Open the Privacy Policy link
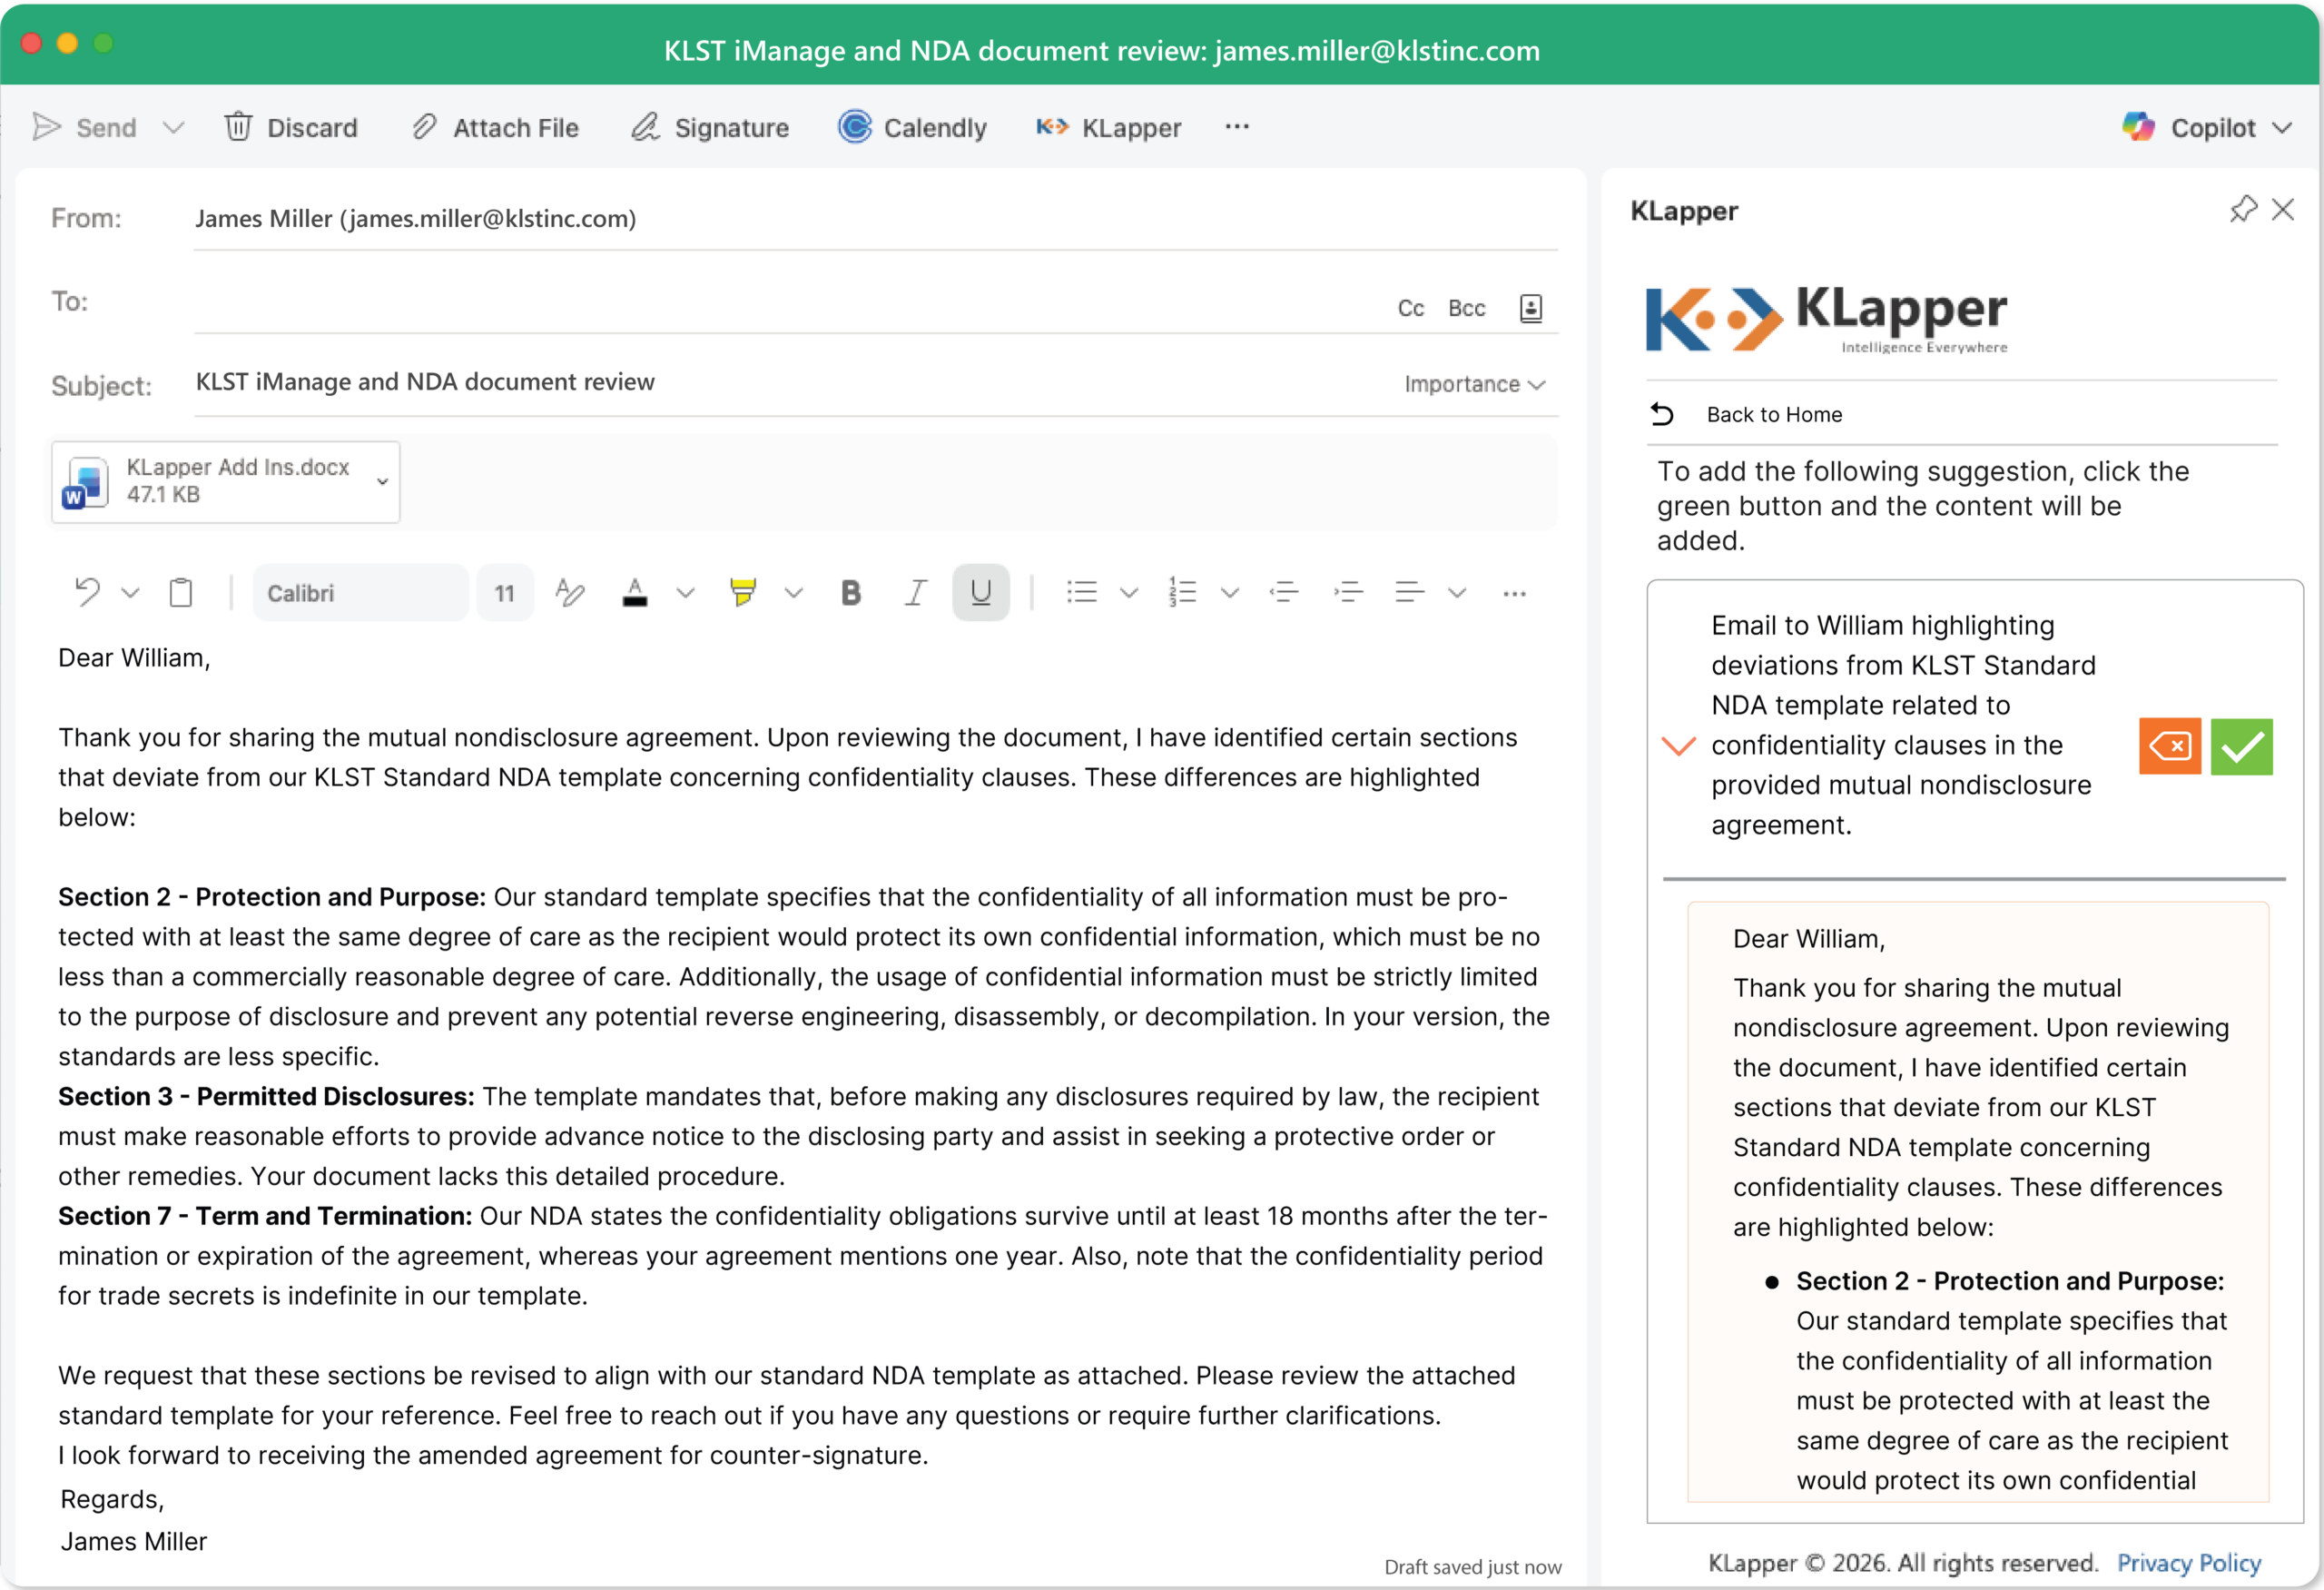Viewport: 2324px width, 1590px height. [x=2189, y=1563]
